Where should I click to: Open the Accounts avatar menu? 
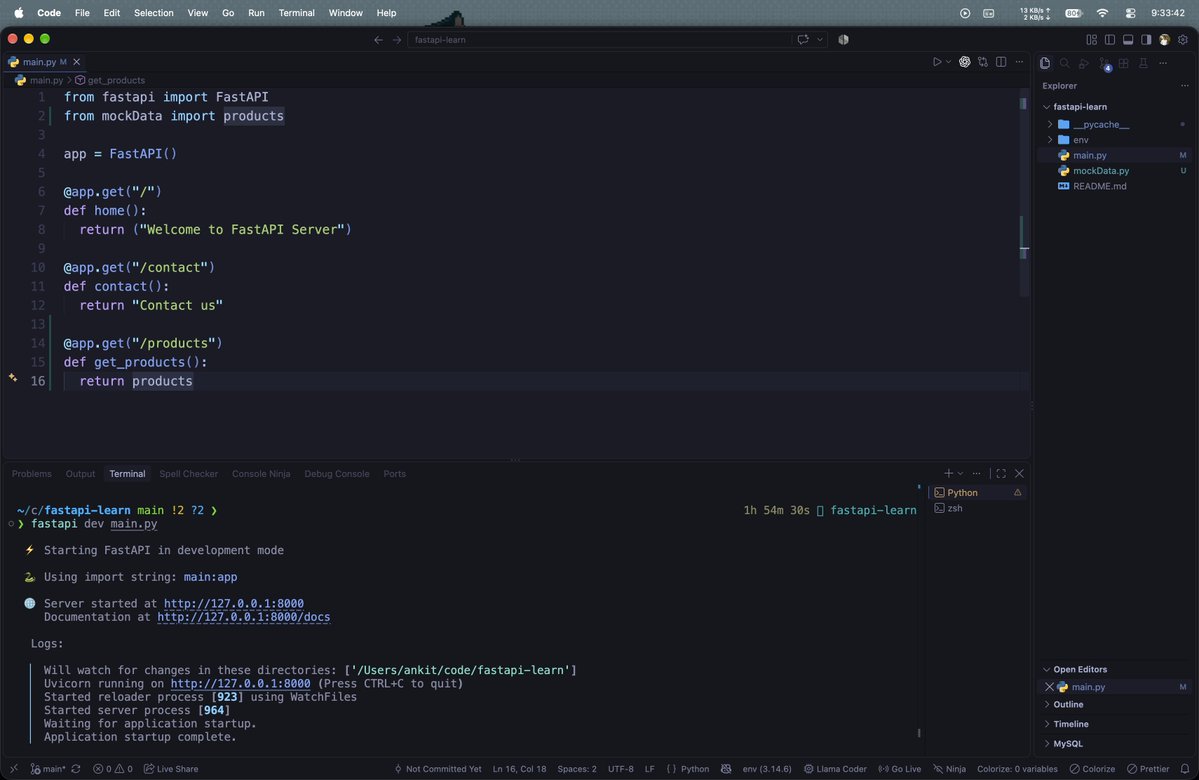pyautogui.click(x=1165, y=40)
